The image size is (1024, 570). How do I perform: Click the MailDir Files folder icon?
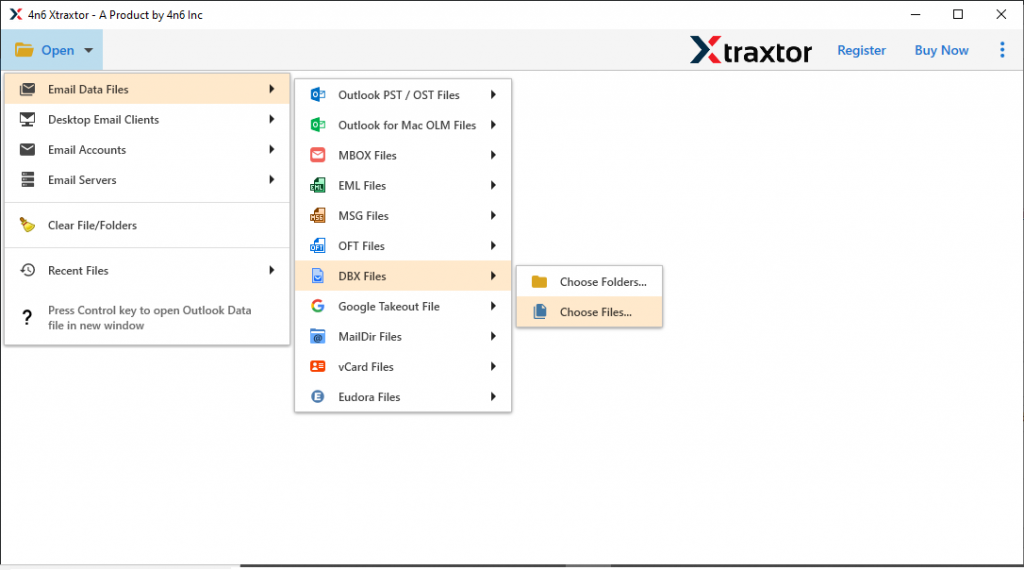tap(317, 336)
